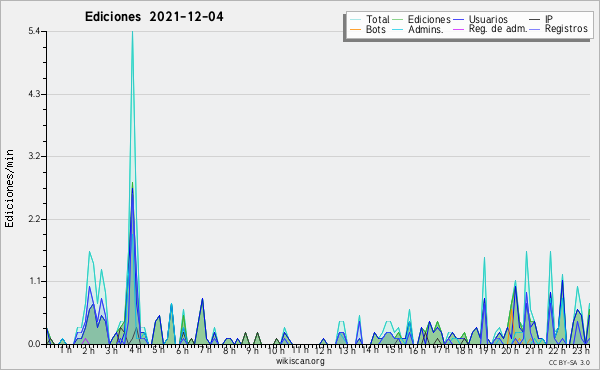
Task: Click the '12 h' x-axis label
Action: (323, 350)
